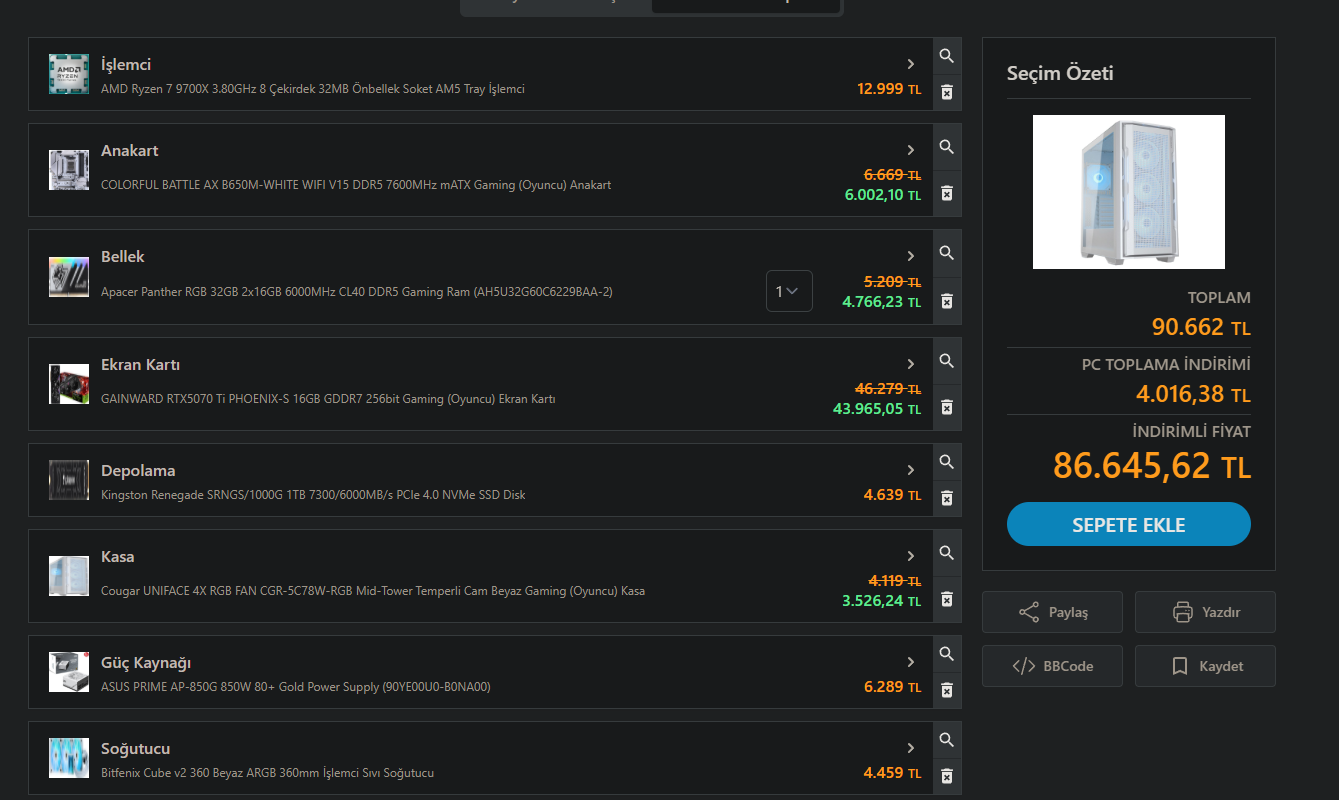Screen dimensions: 1339x800
Task: Open the Depolama row chevron
Action: click(911, 470)
